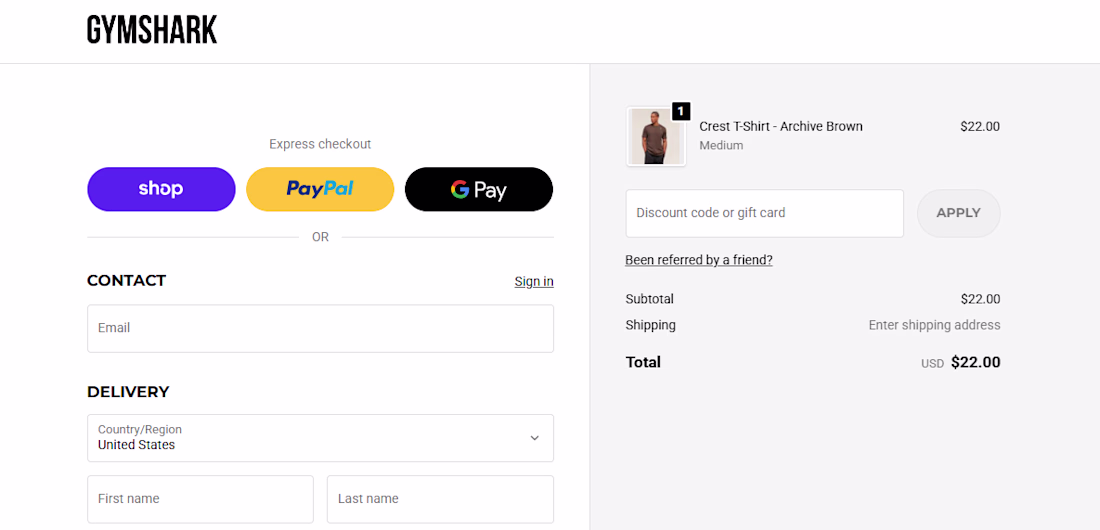Choose PayPal express checkout
1100x530 pixels.
click(320, 189)
